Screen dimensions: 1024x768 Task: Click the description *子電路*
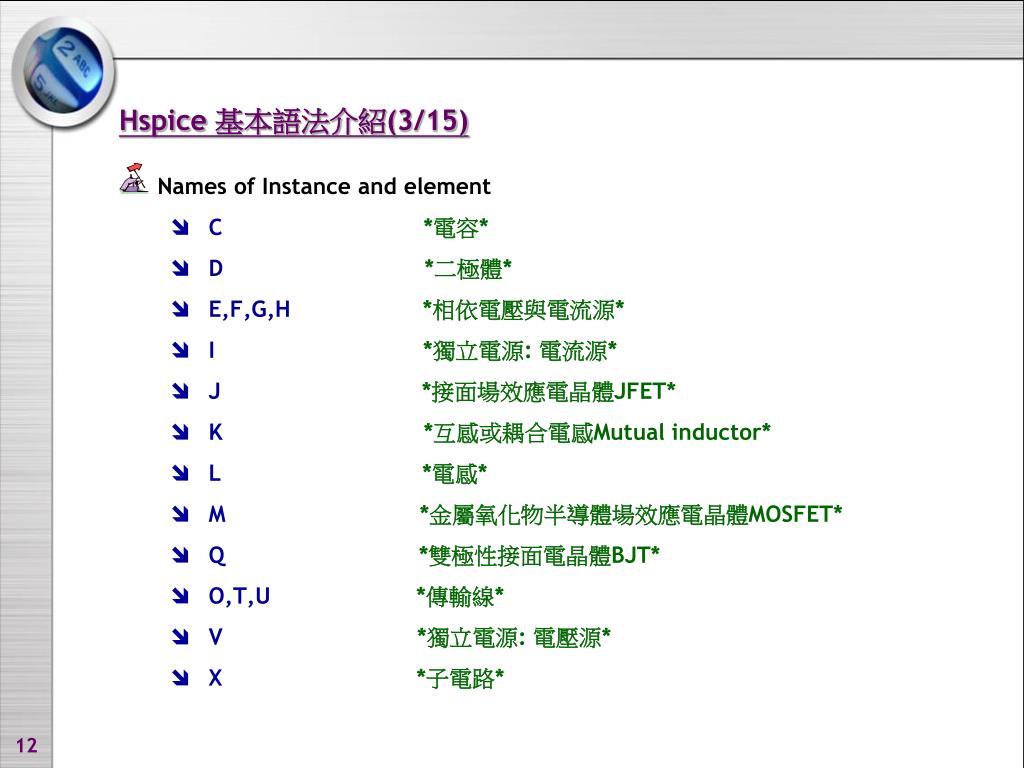coord(460,679)
